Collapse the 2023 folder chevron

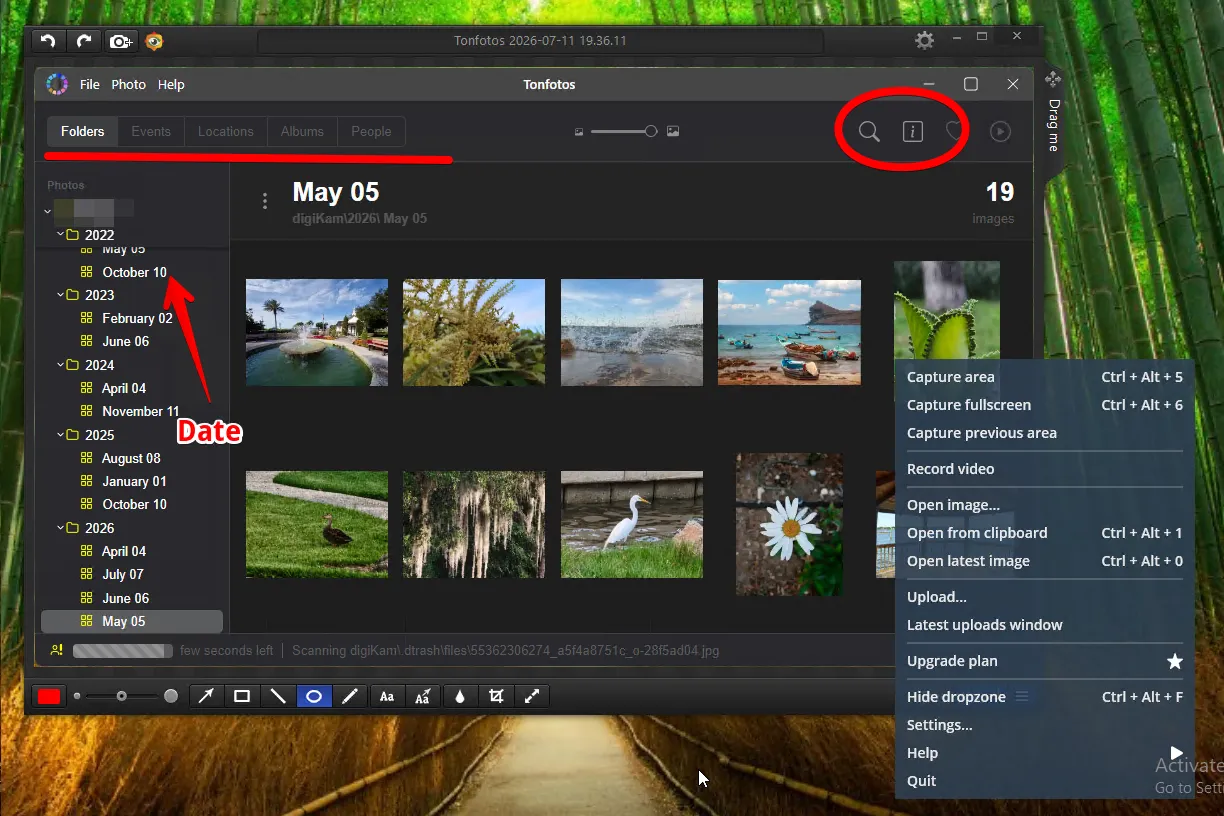[60, 295]
